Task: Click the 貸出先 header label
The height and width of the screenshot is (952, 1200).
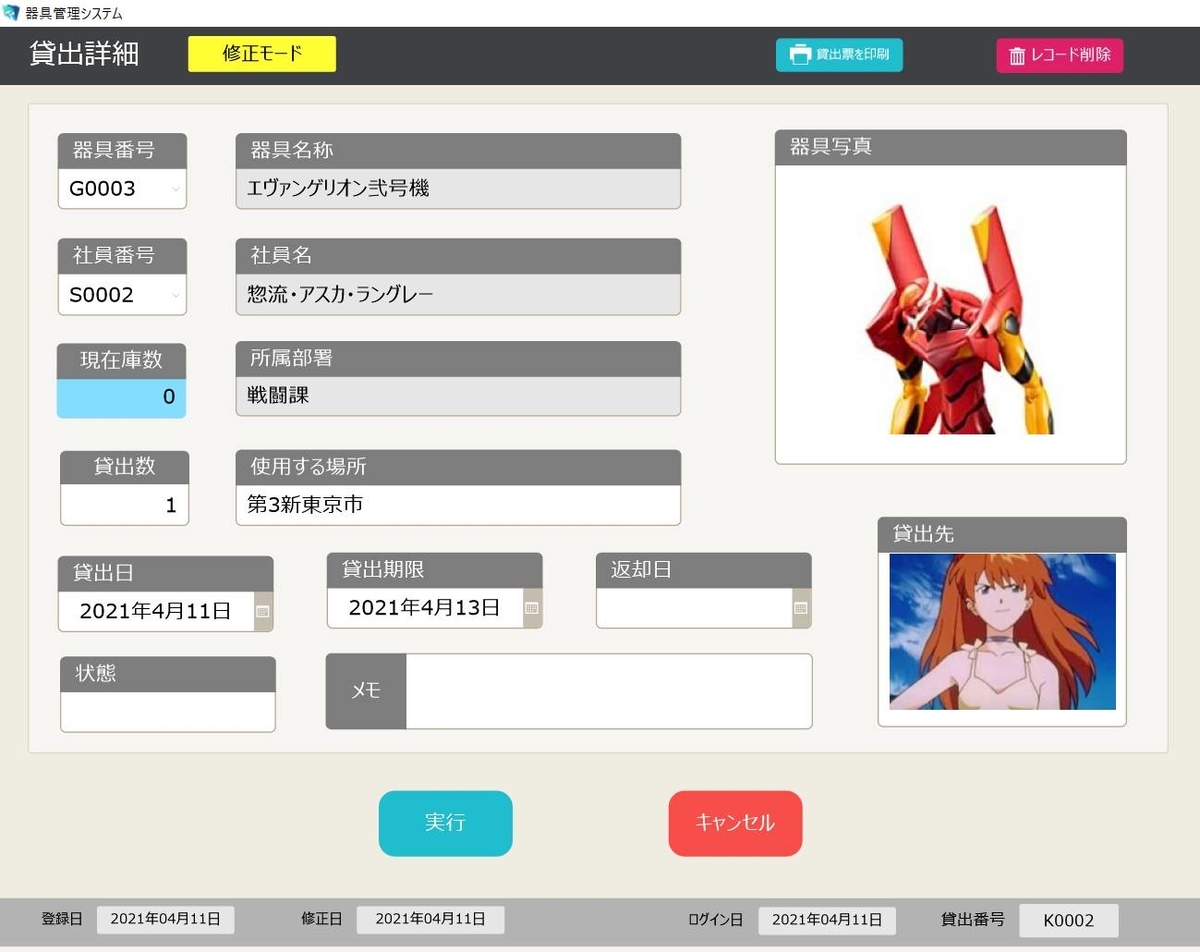Action: point(922,535)
